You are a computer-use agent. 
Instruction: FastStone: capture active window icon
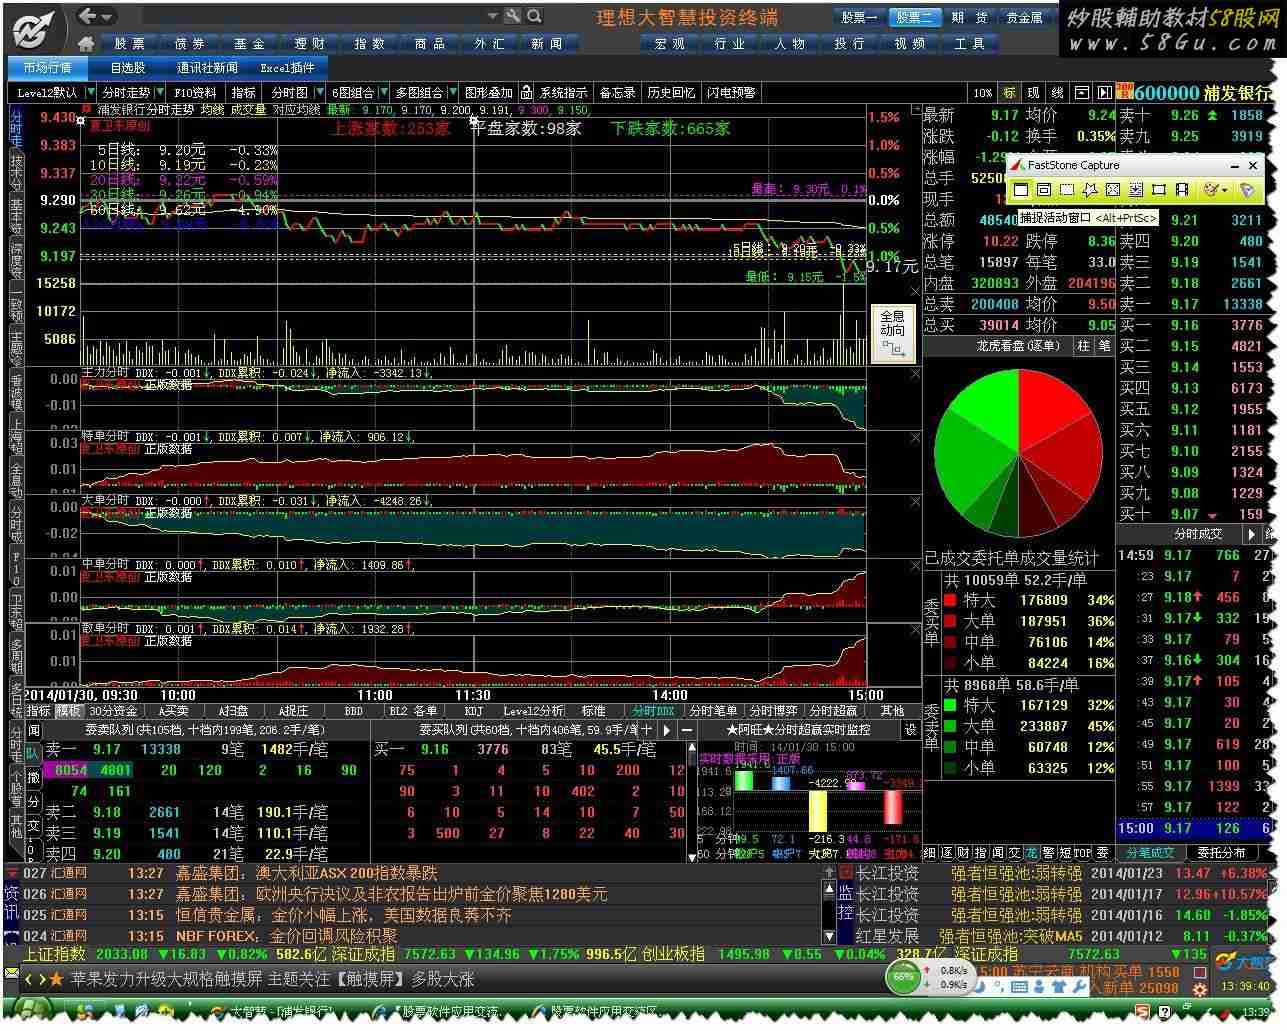[x=1021, y=189]
